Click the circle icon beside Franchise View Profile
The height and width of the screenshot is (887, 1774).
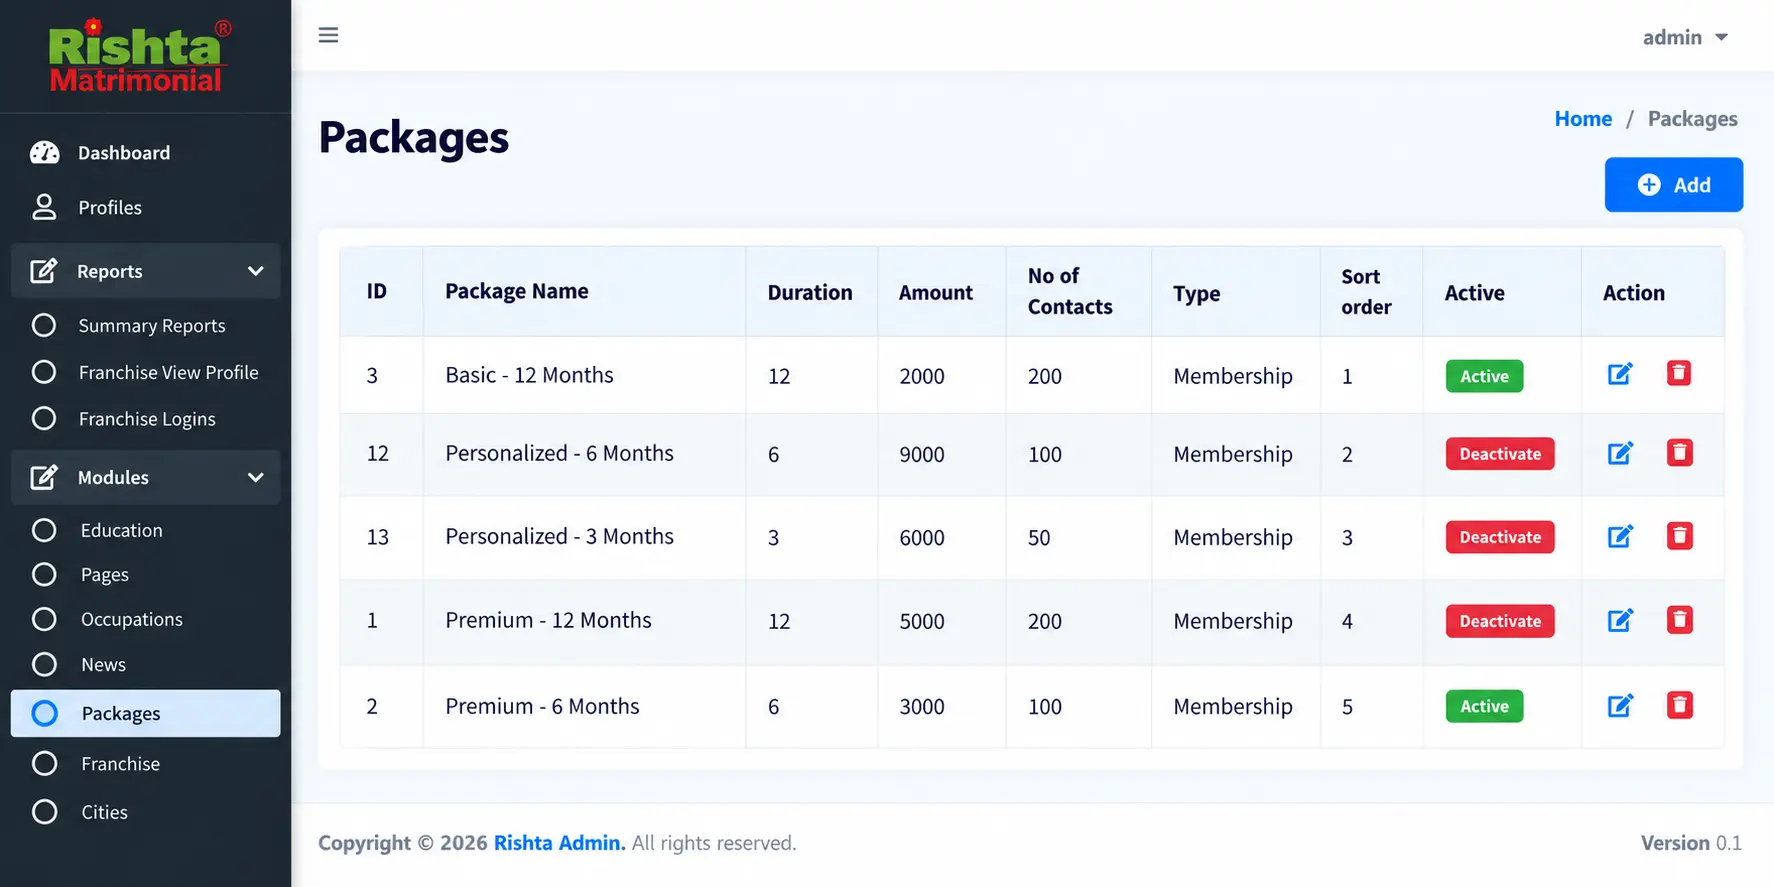point(44,372)
